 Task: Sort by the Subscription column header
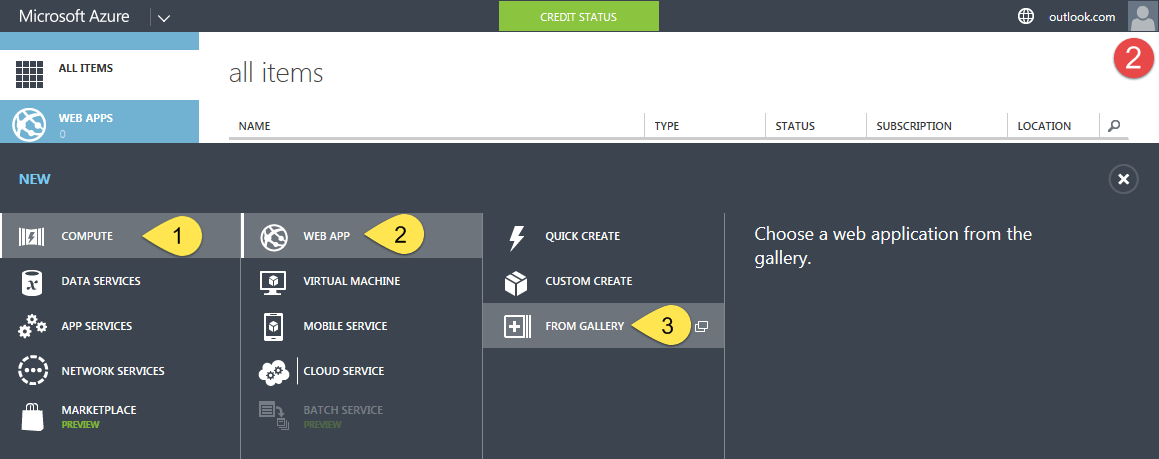[x=914, y=126]
